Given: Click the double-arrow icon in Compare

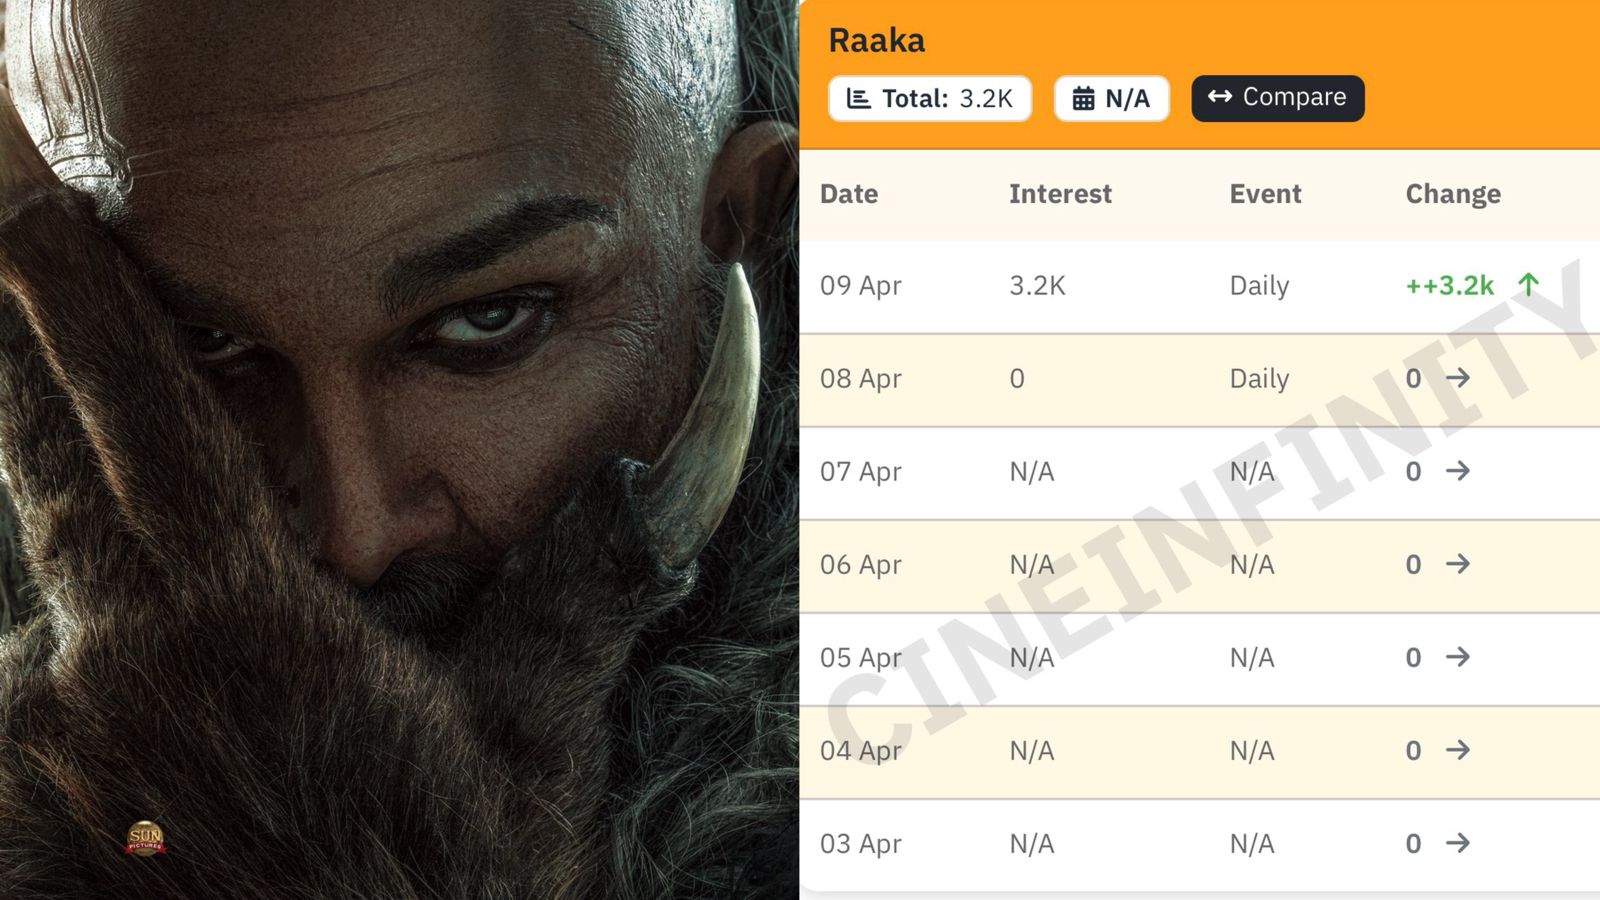Looking at the screenshot, I should click(x=1219, y=97).
